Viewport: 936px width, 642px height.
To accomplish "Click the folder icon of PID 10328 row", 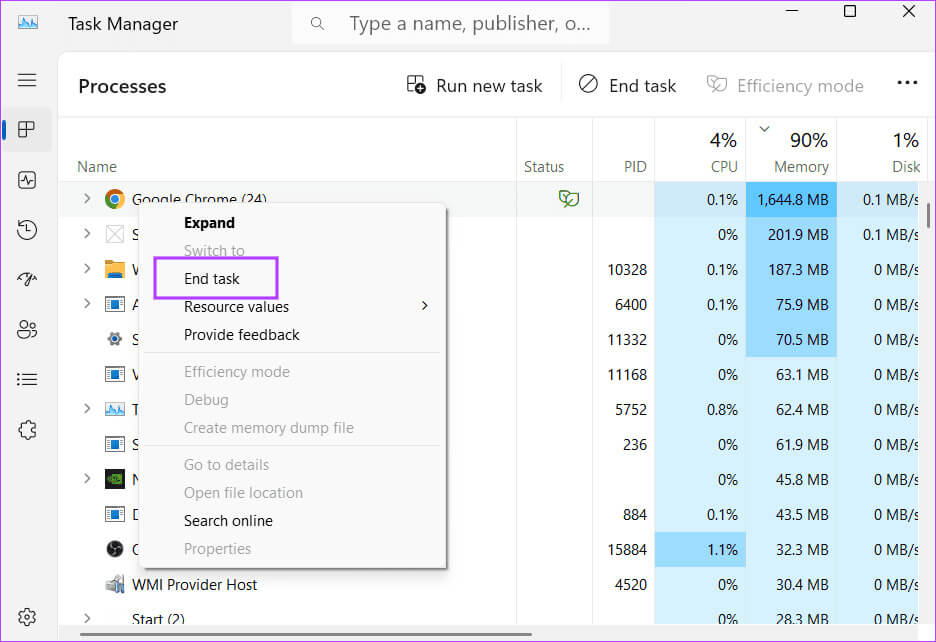I will coord(115,269).
